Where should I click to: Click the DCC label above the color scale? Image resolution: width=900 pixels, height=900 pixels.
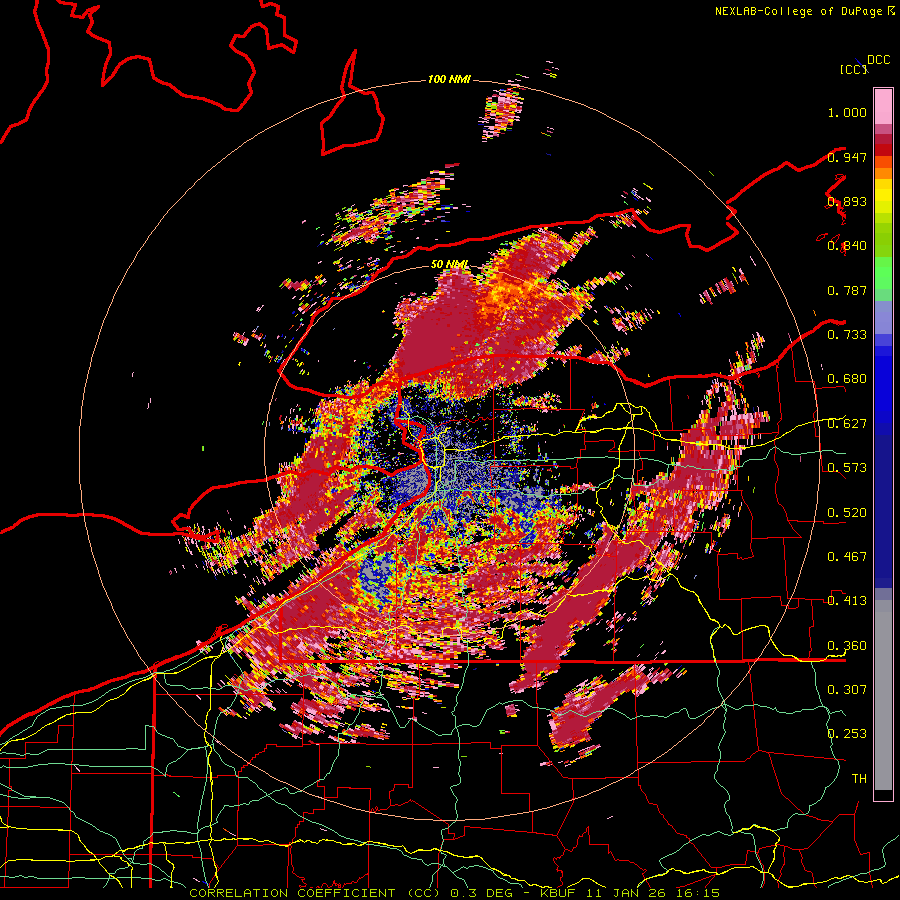[x=879, y=59]
